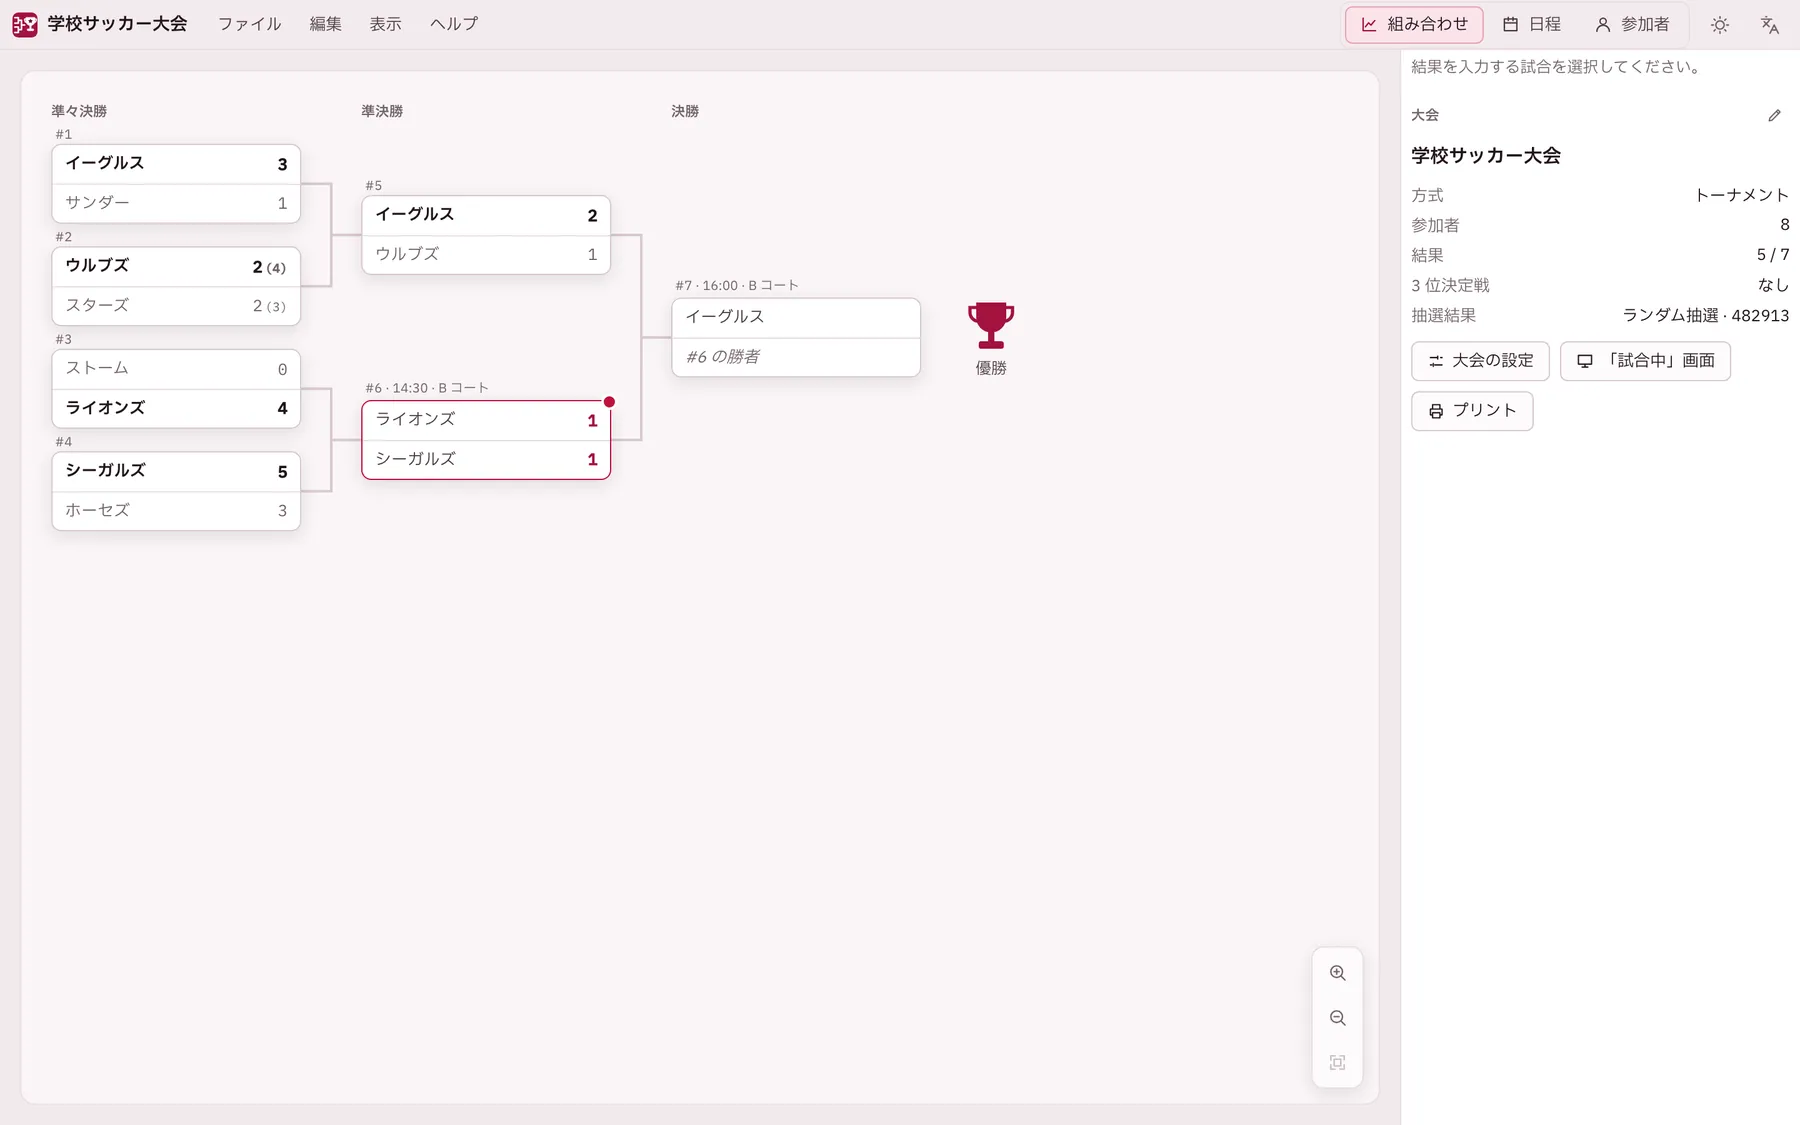This screenshot has height=1125, width=1800.
Task: Click the app logo icon
Action: [25, 24]
